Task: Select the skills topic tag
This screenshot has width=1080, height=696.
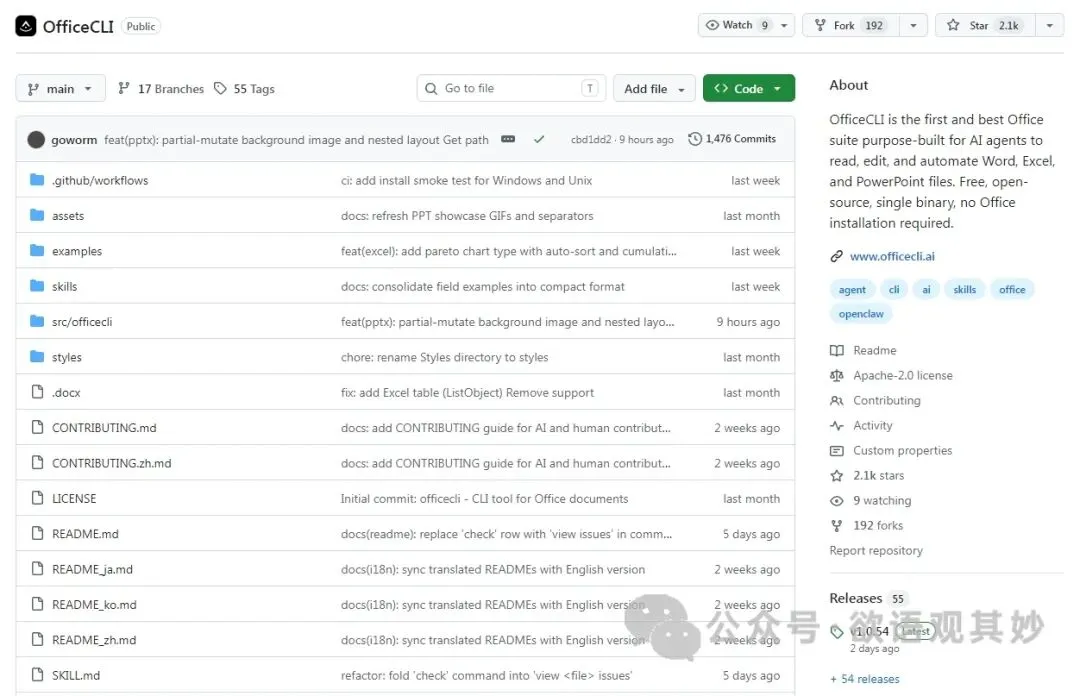Action: point(964,289)
